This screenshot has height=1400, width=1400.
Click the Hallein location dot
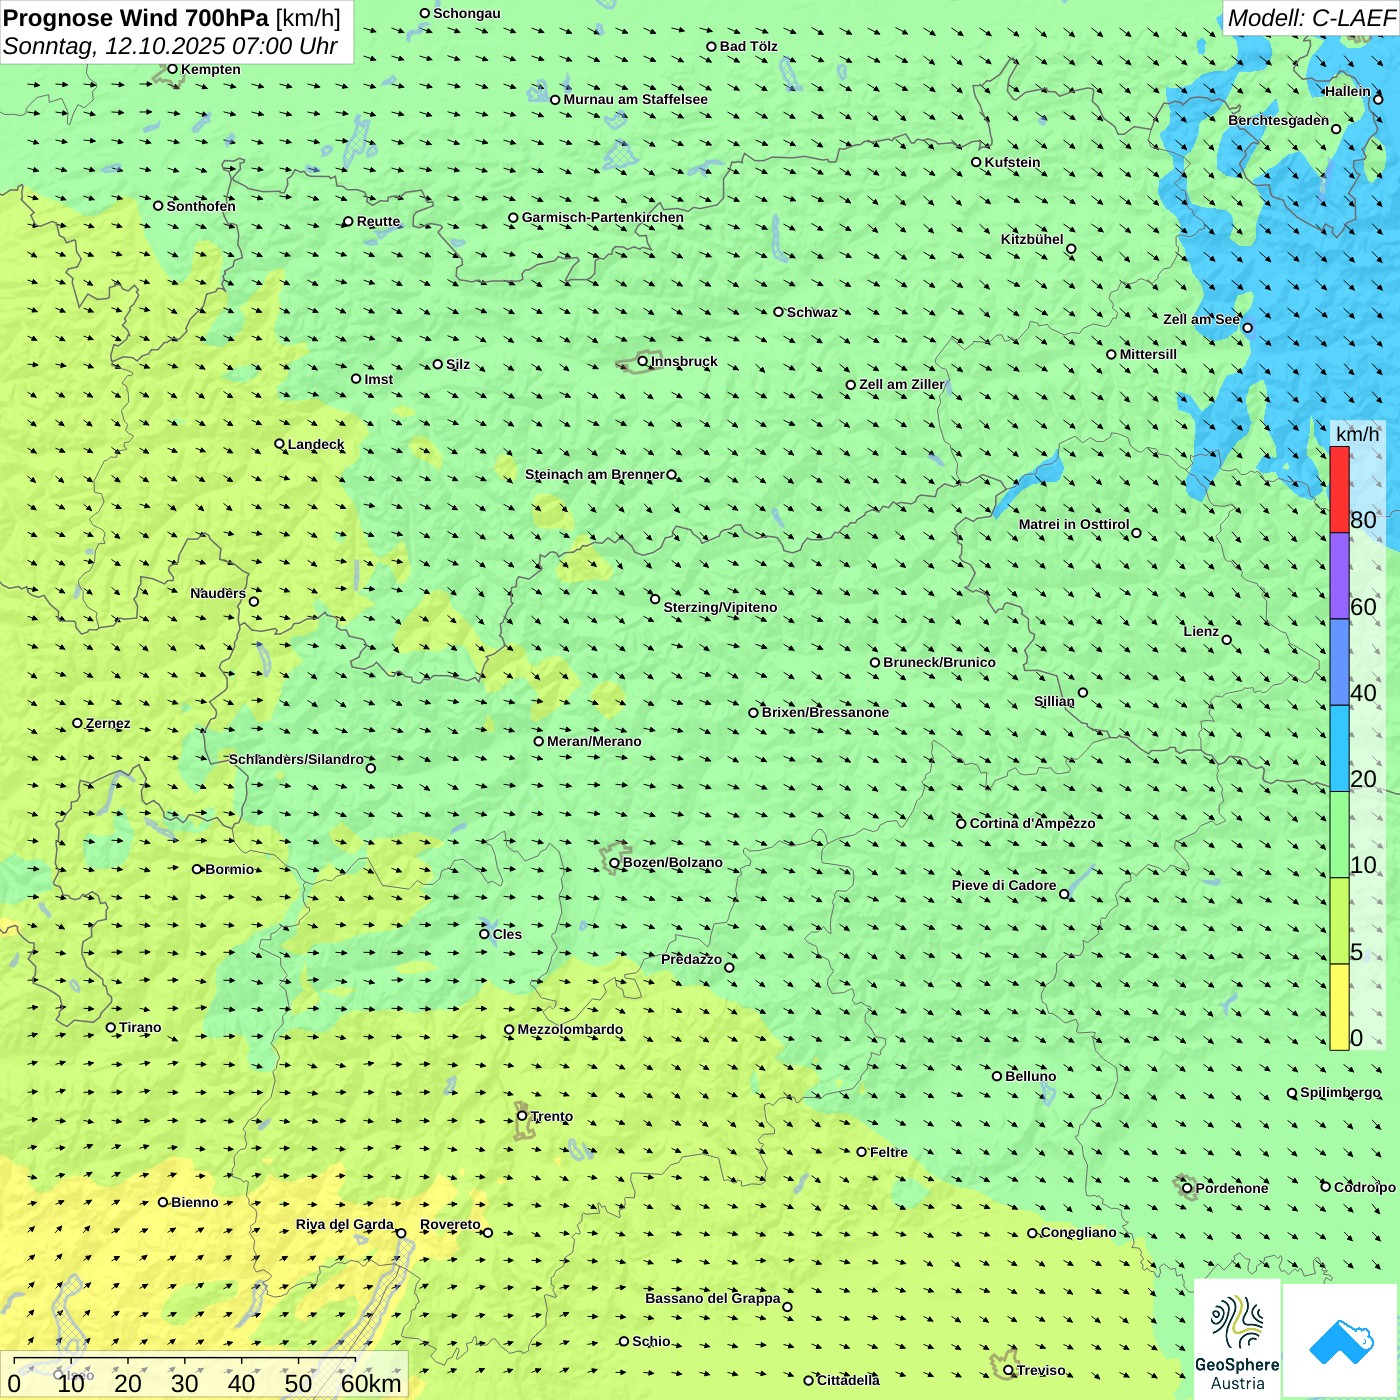pos(1378,100)
